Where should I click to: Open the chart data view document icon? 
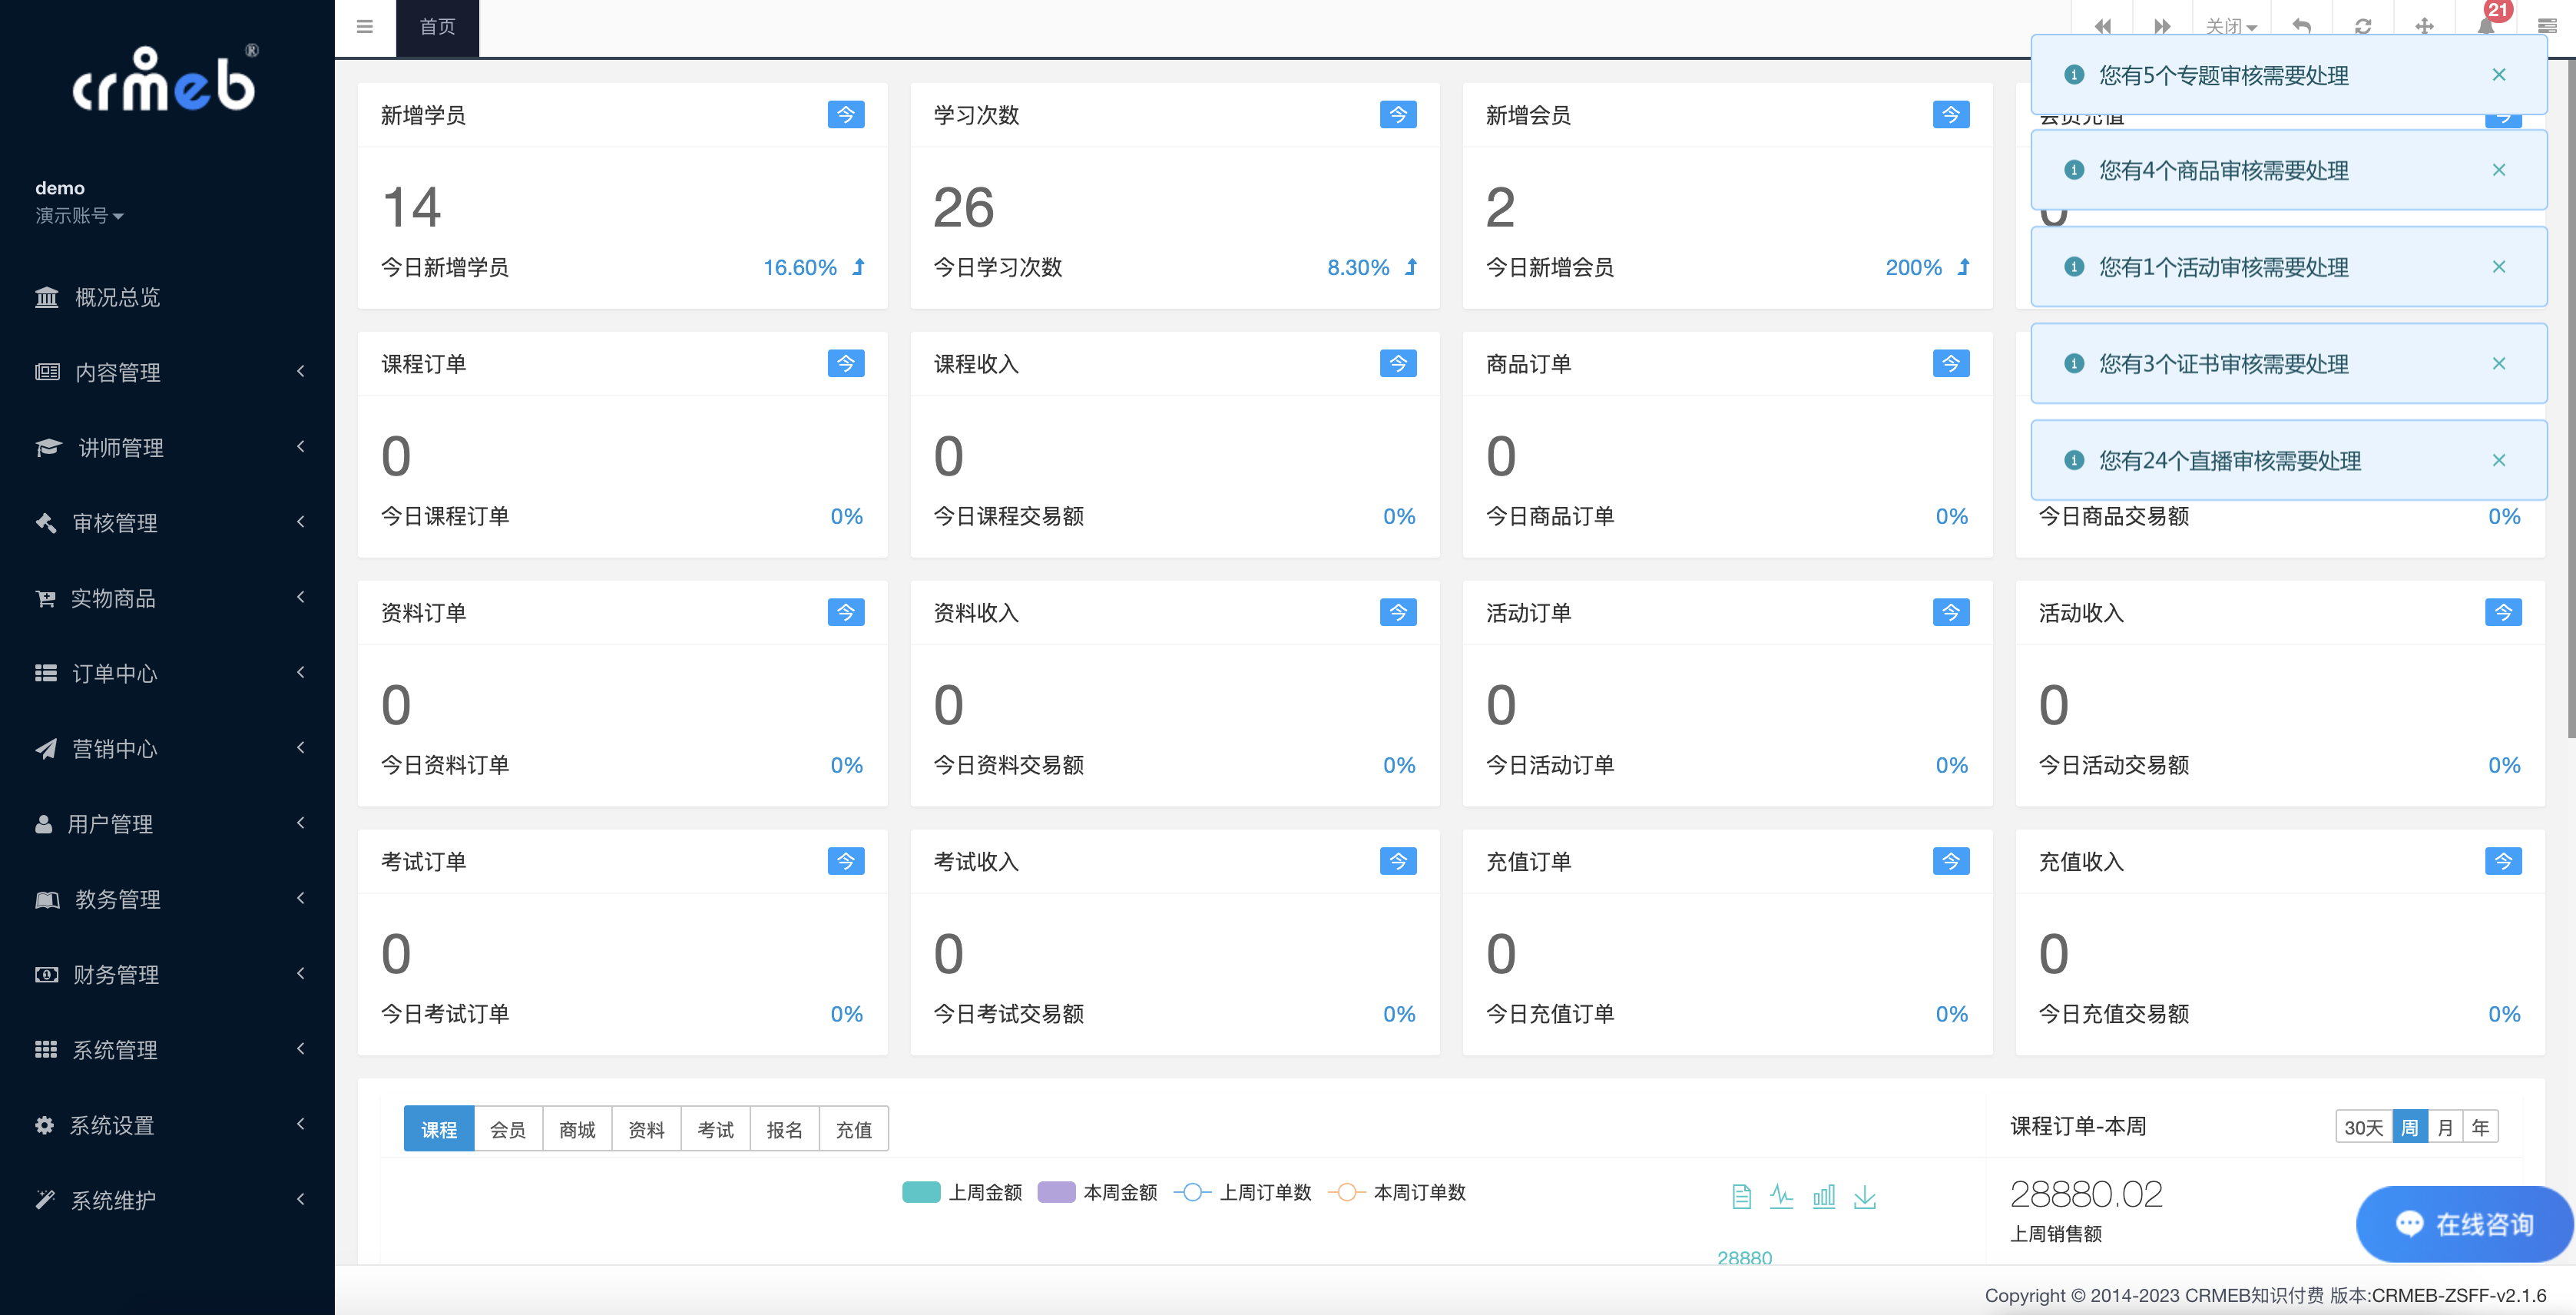[1741, 1197]
